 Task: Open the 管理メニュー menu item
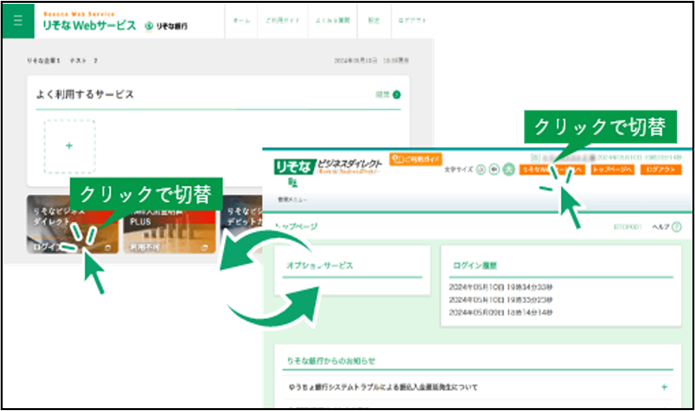point(292,200)
